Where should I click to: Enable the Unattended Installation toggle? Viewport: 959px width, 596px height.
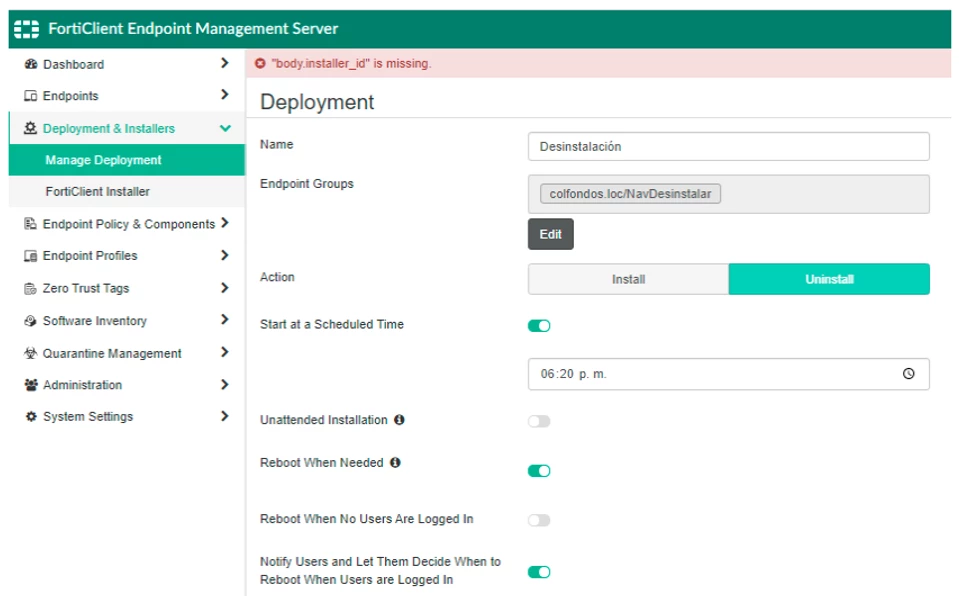click(539, 421)
